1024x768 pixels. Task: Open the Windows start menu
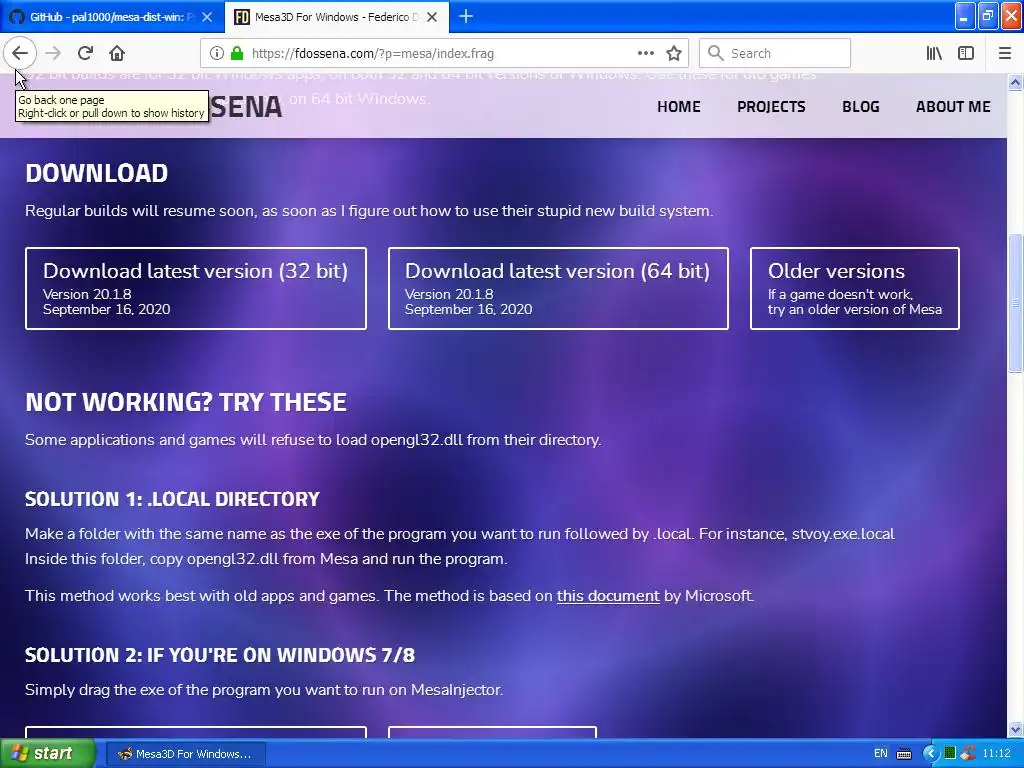[47, 754]
